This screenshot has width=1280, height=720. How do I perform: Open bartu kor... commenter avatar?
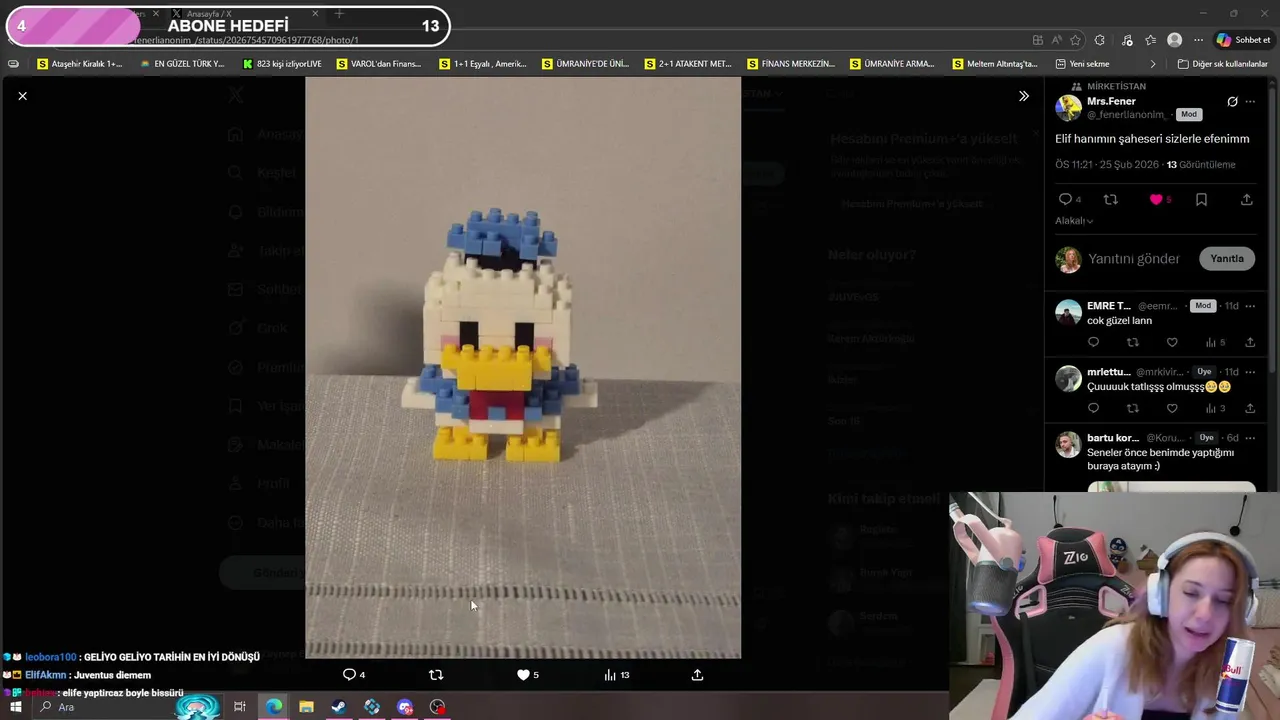(x=1068, y=444)
